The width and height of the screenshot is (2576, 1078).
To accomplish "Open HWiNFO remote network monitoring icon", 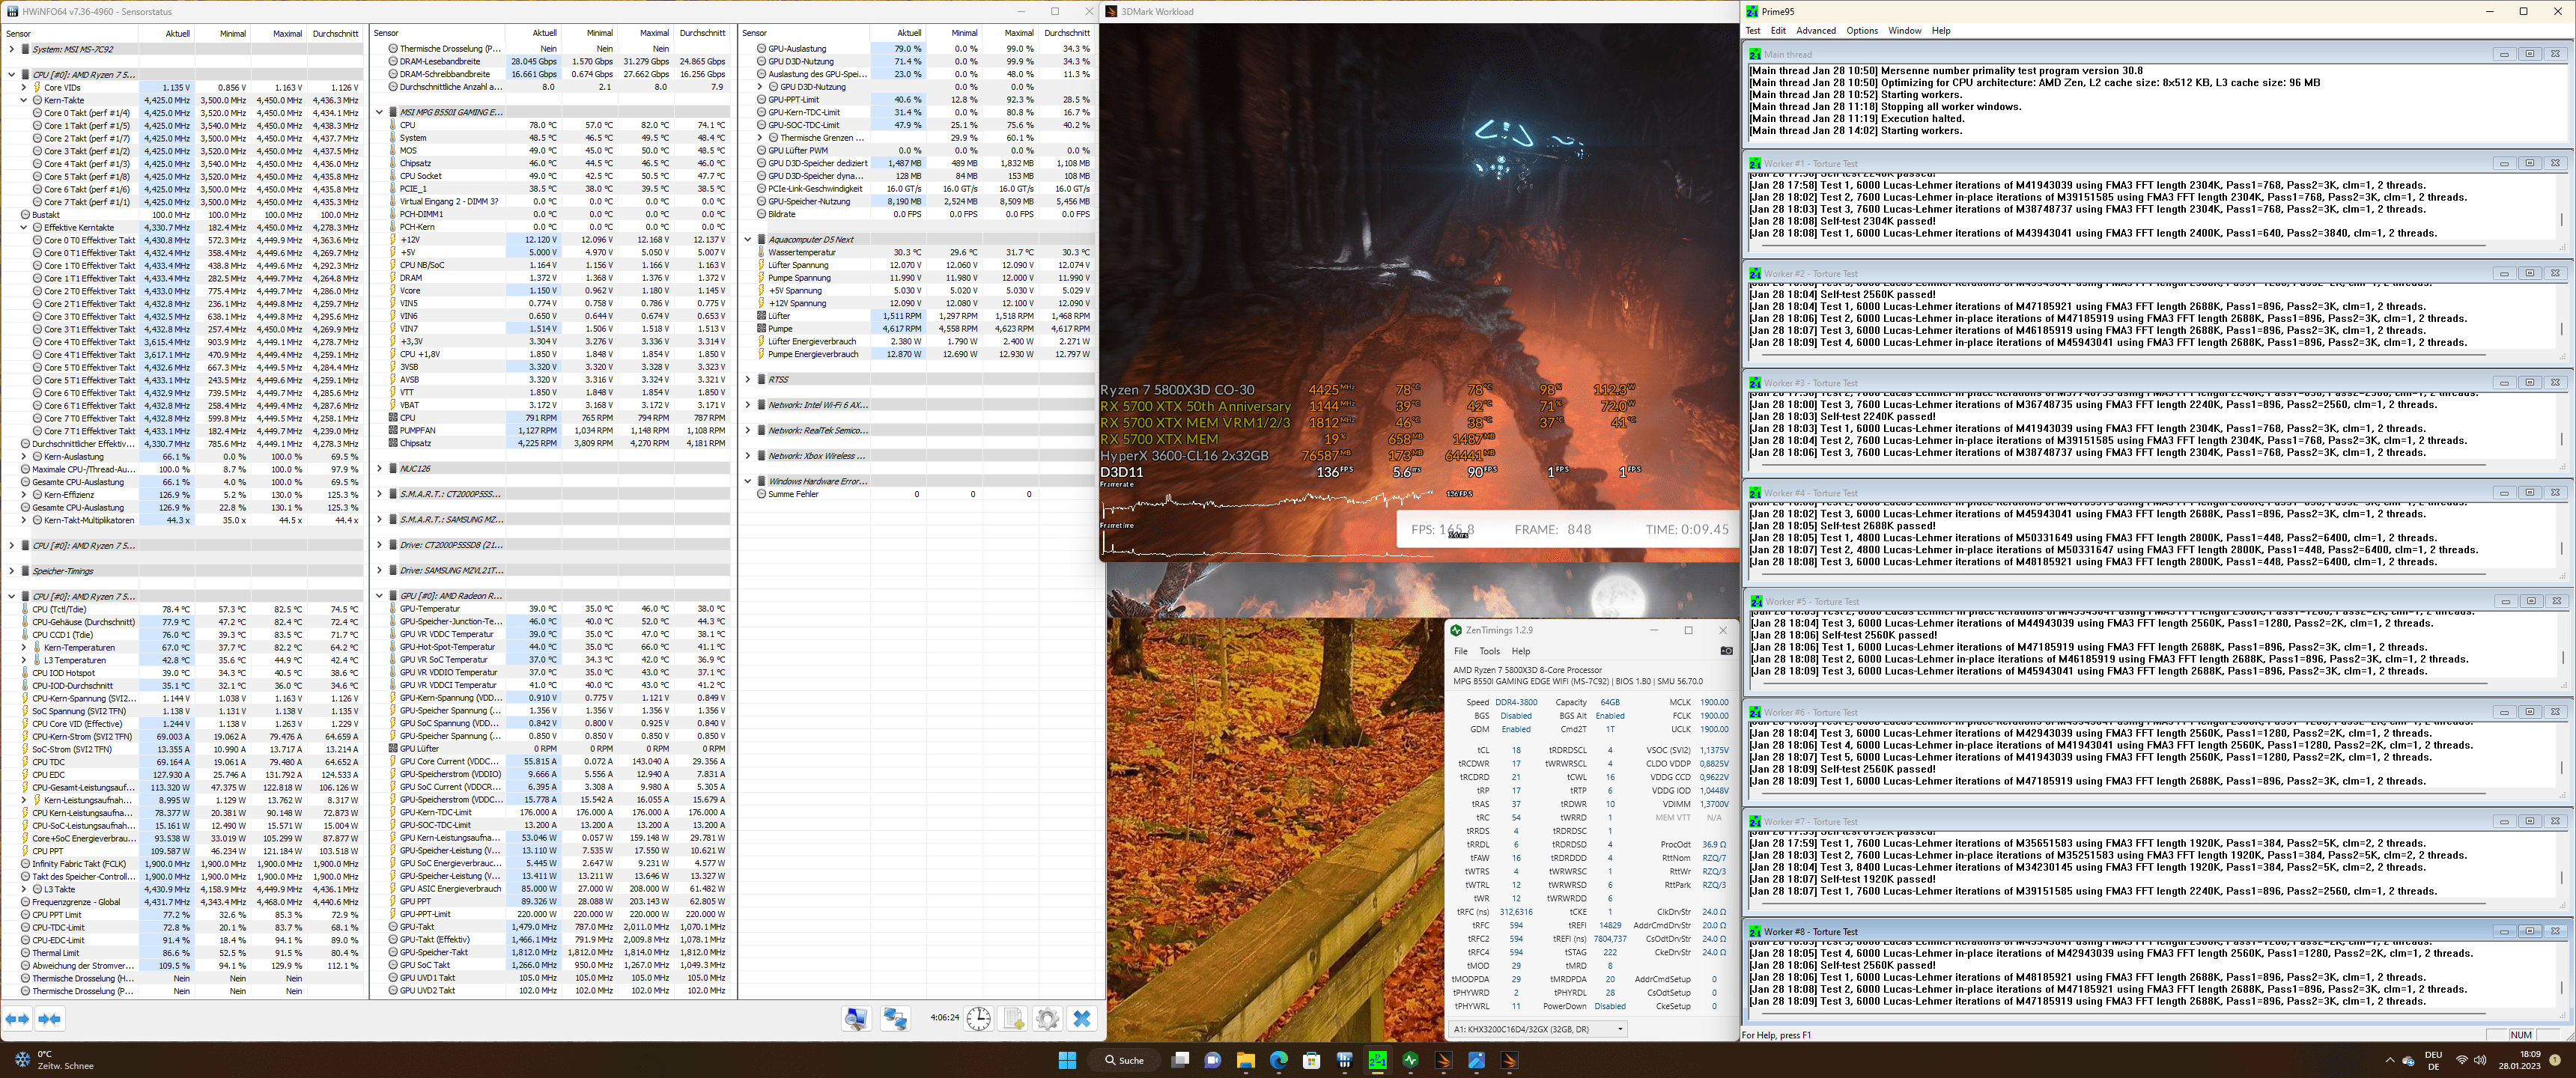I will click(x=895, y=1018).
